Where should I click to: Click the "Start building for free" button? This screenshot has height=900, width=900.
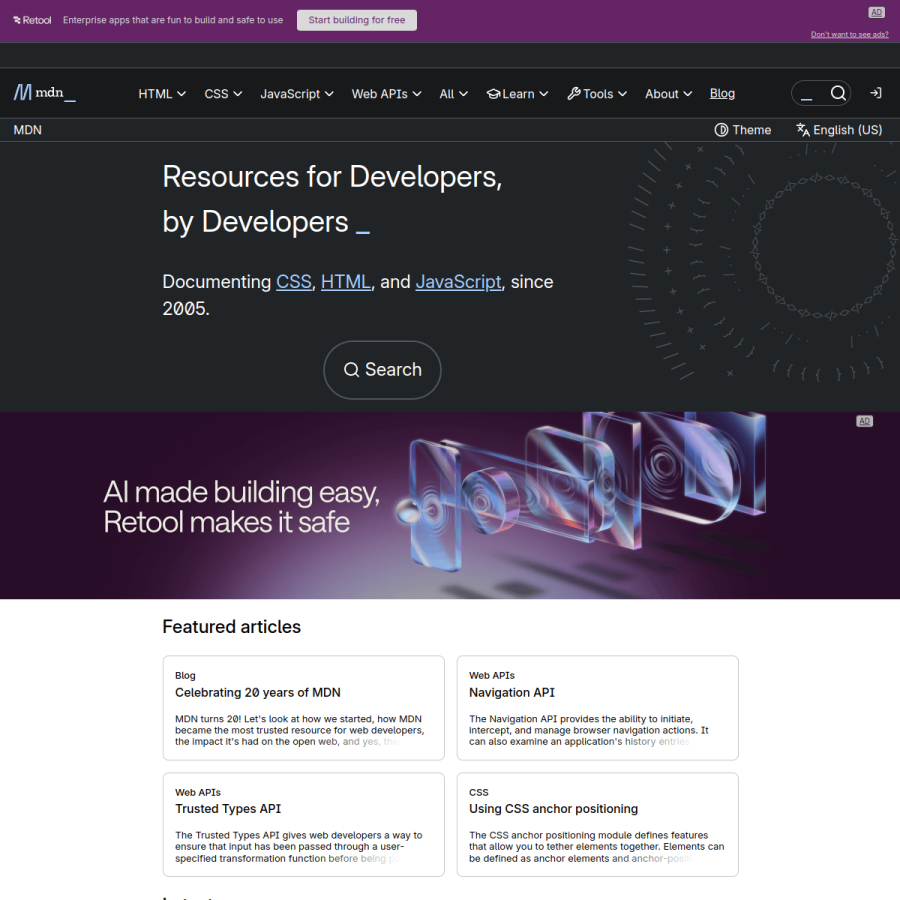356,20
